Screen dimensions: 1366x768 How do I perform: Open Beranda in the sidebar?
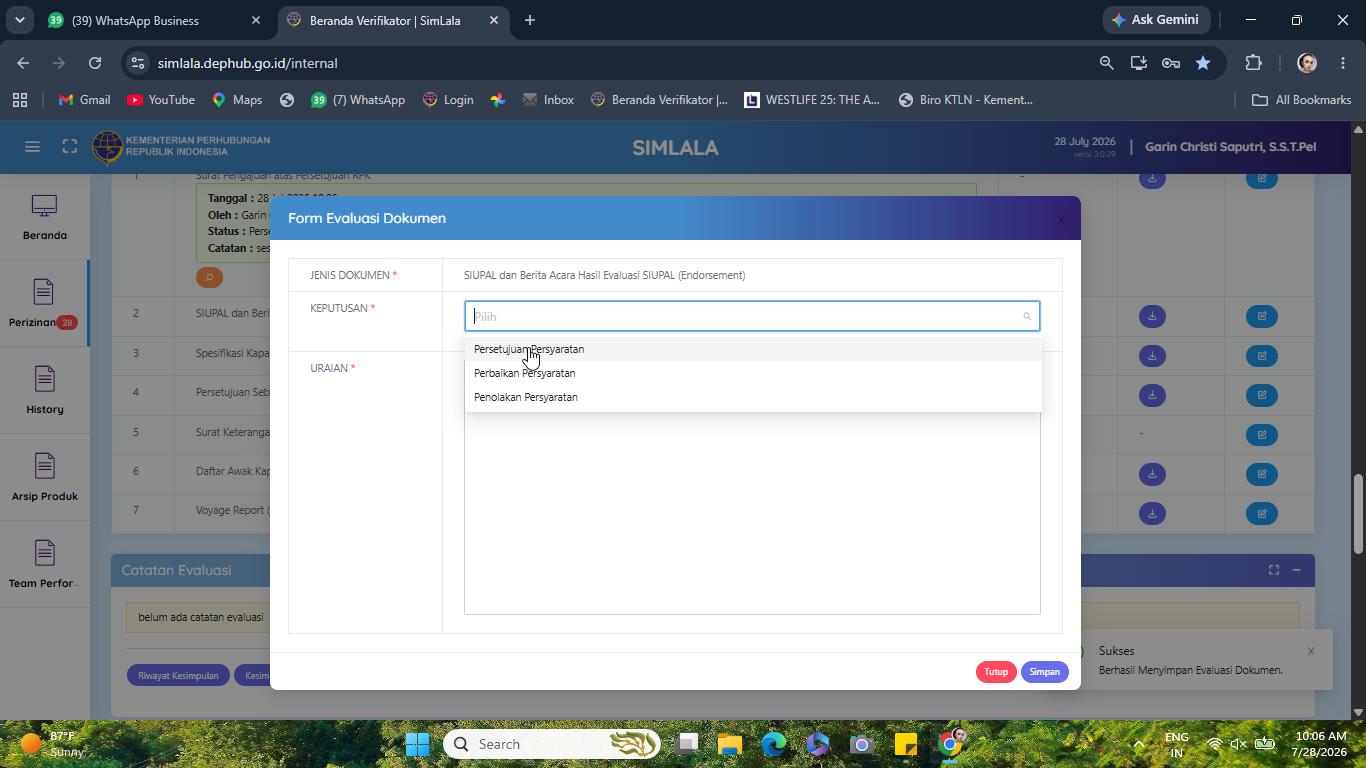click(44, 218)
